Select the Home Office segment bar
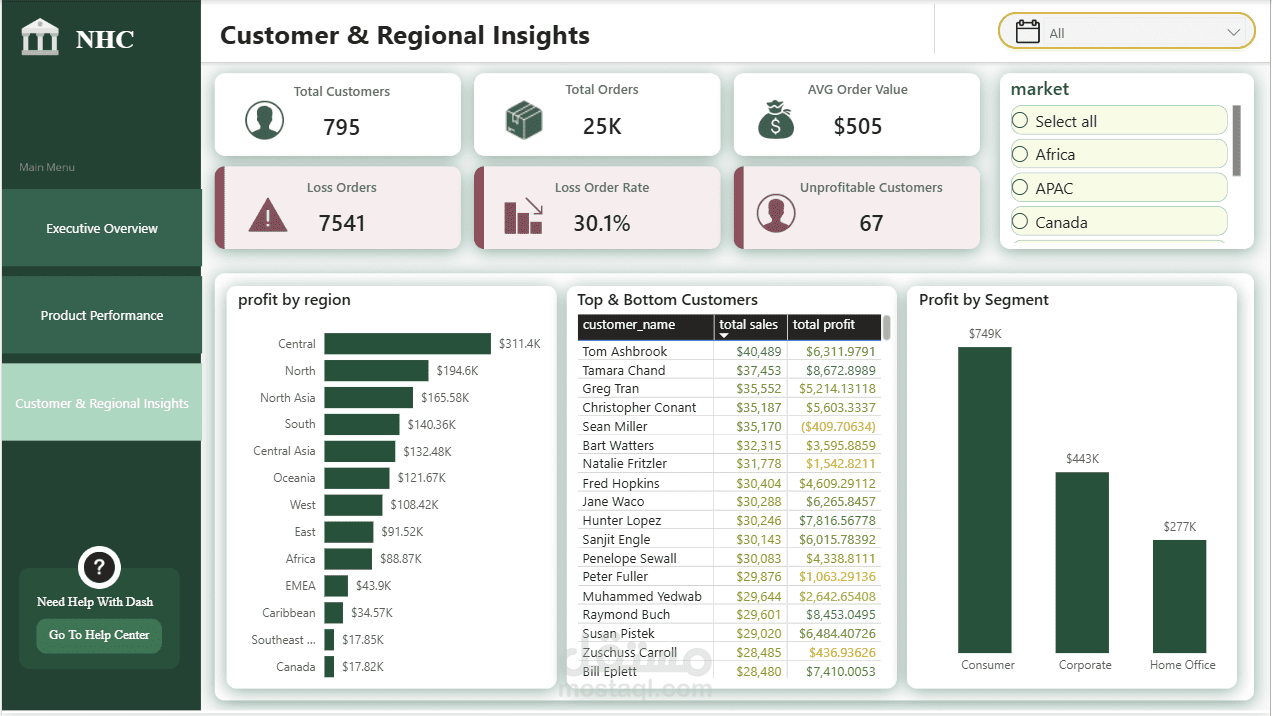Image resolution: width=1272 pixels, height=716 pixels. click(1179, 596)
